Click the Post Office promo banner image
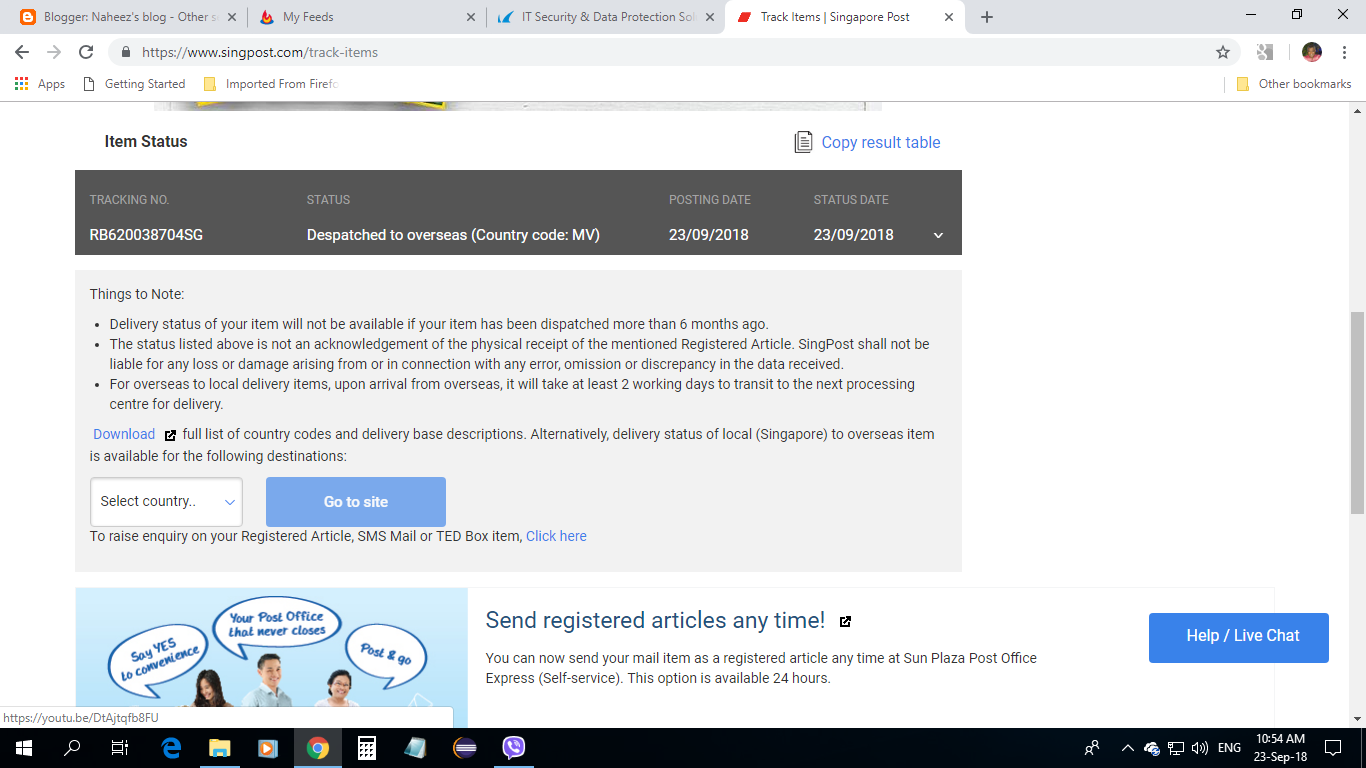The height and width of the screenshot is (768, 1366). 271,658
